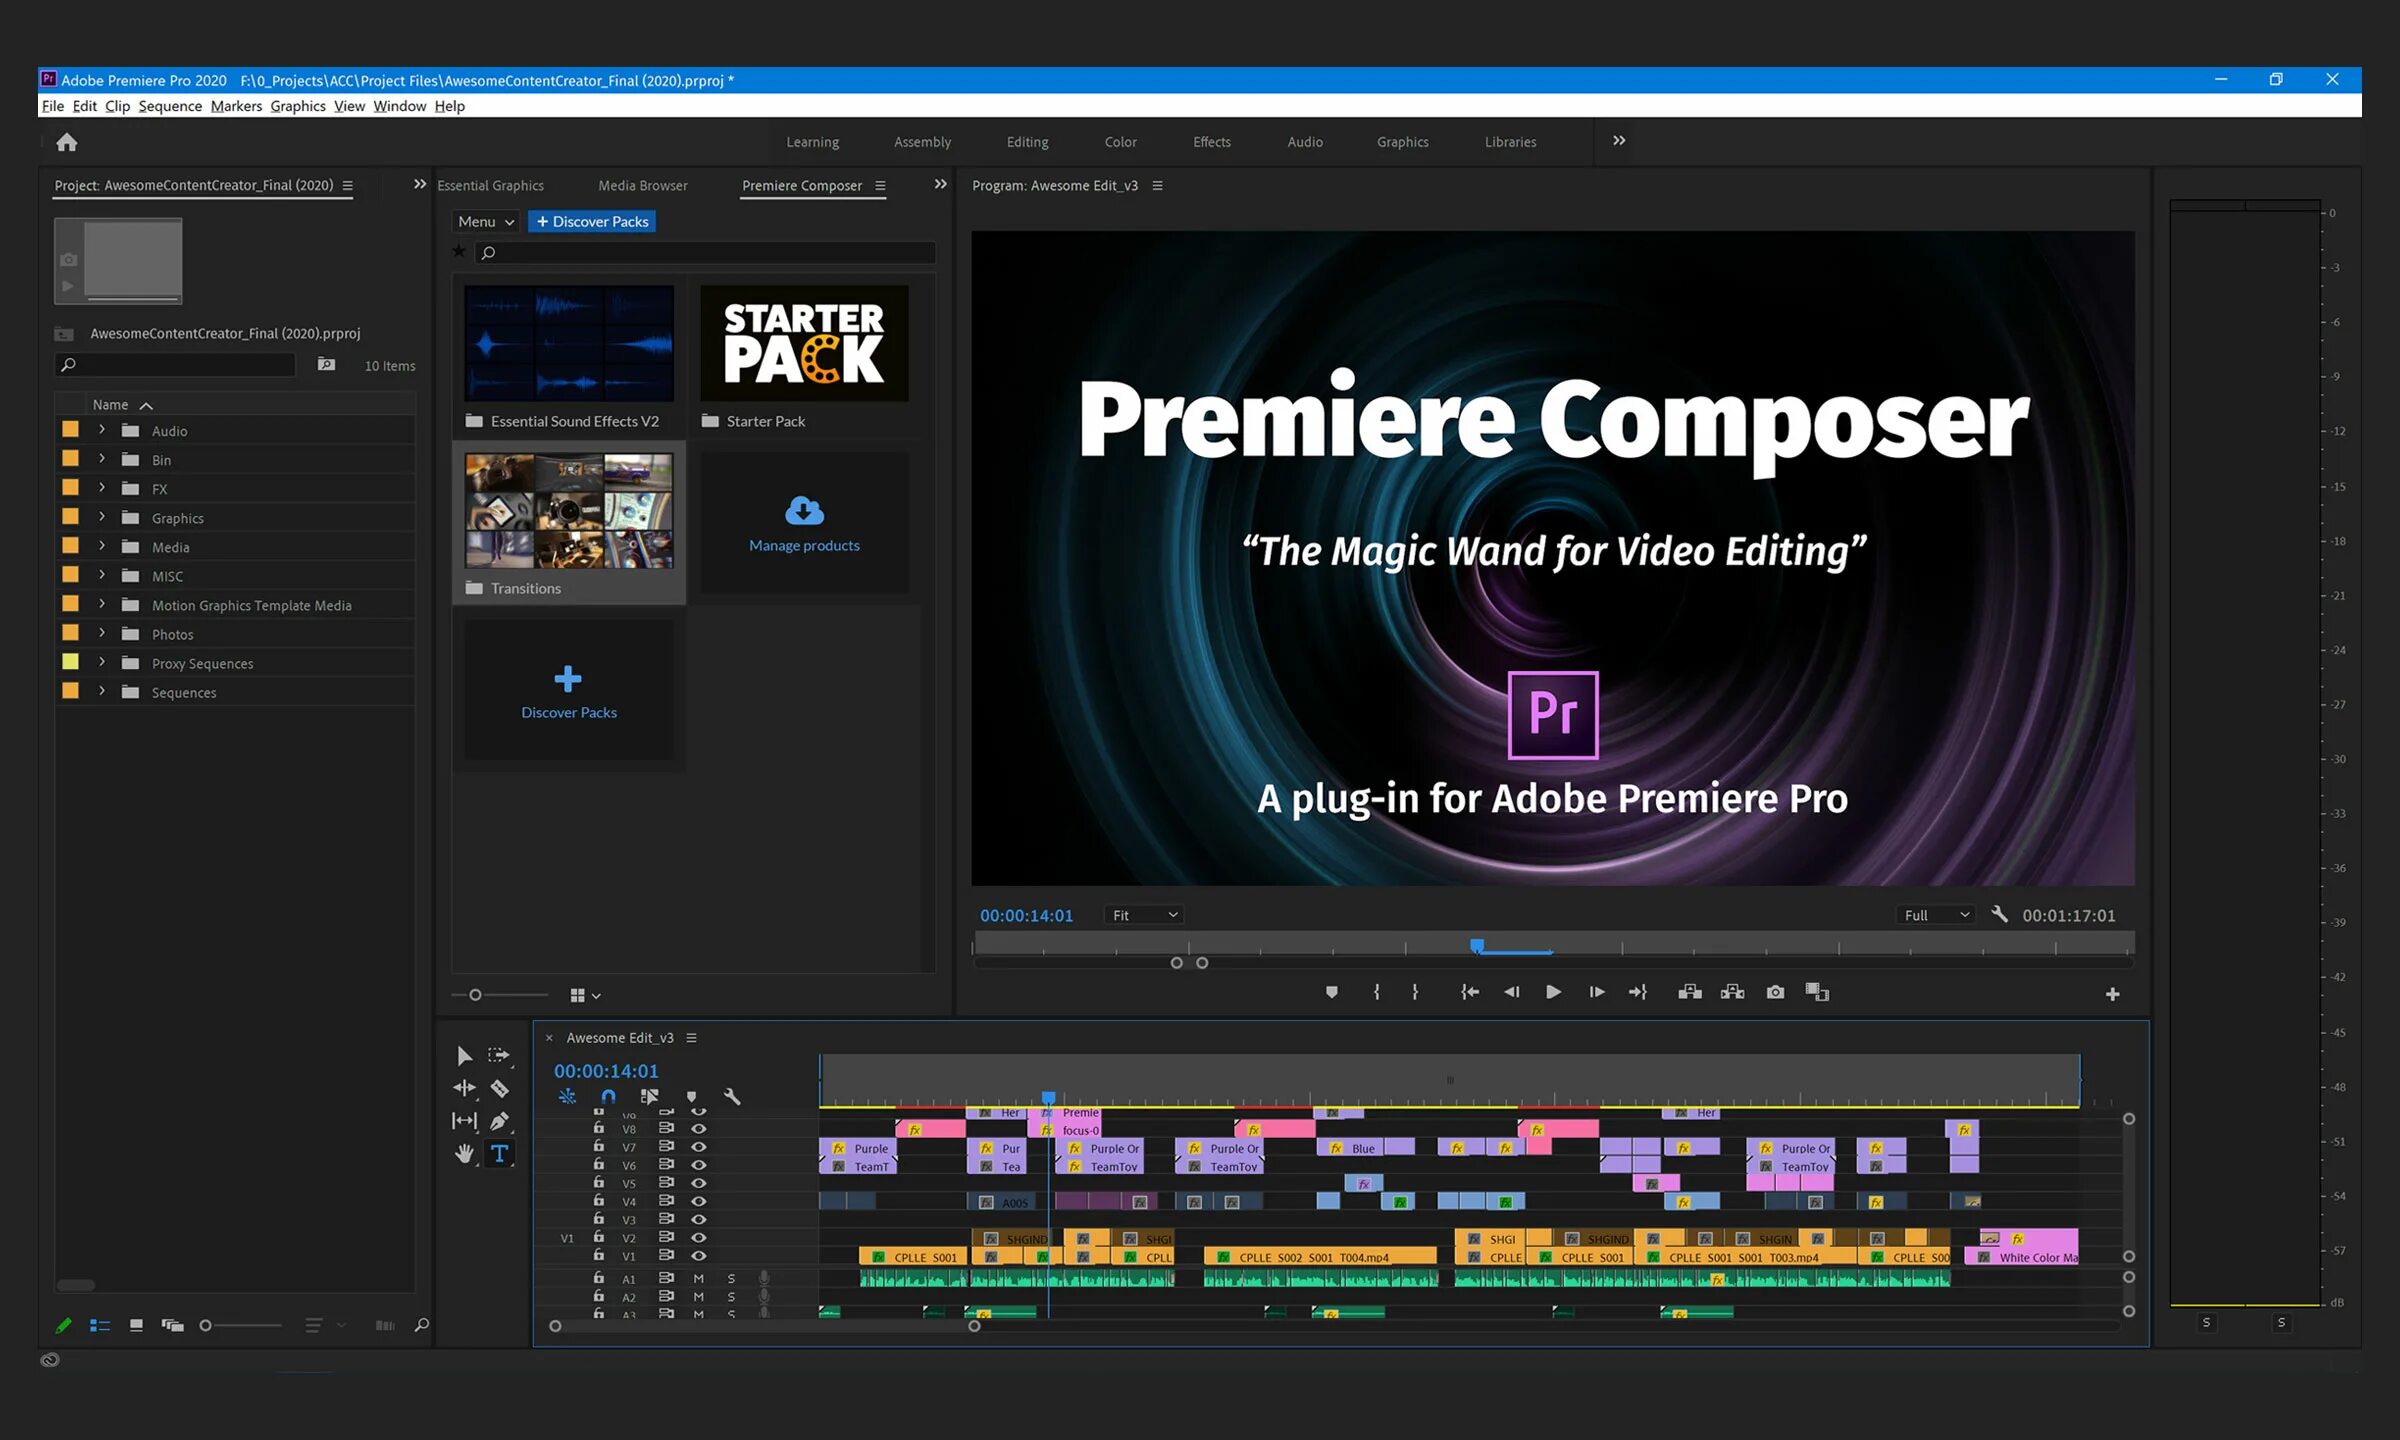This screenshot has height=1440, width=2400.
Task: Click the Composer thumbnail size slider
Action: (x=476, y=995)
